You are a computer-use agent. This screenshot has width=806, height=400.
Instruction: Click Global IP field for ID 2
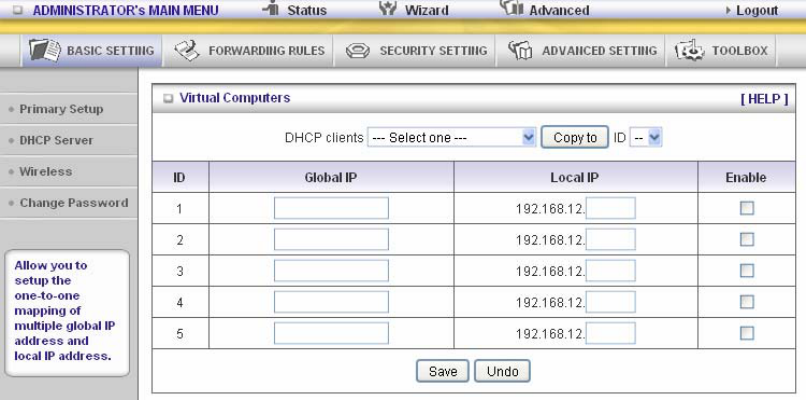coord(331,240)
